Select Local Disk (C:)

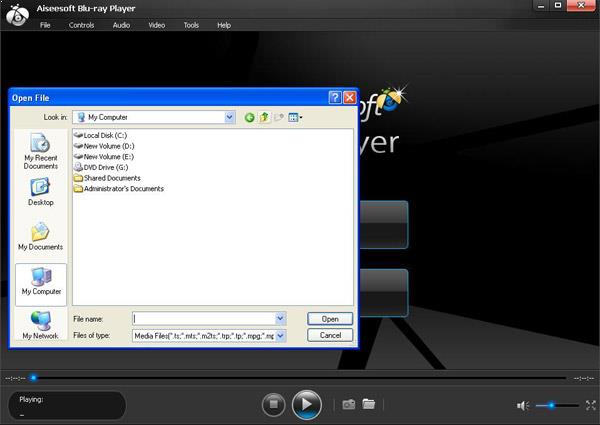coord(100,135)
